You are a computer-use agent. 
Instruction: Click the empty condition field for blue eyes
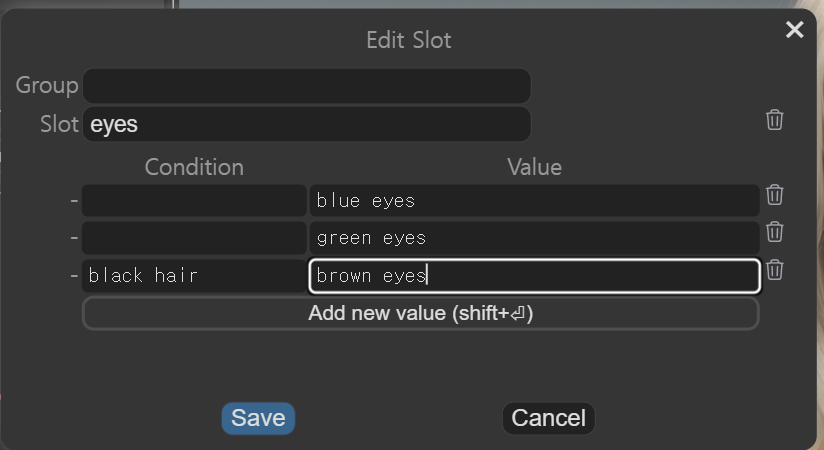click(194, 201)
